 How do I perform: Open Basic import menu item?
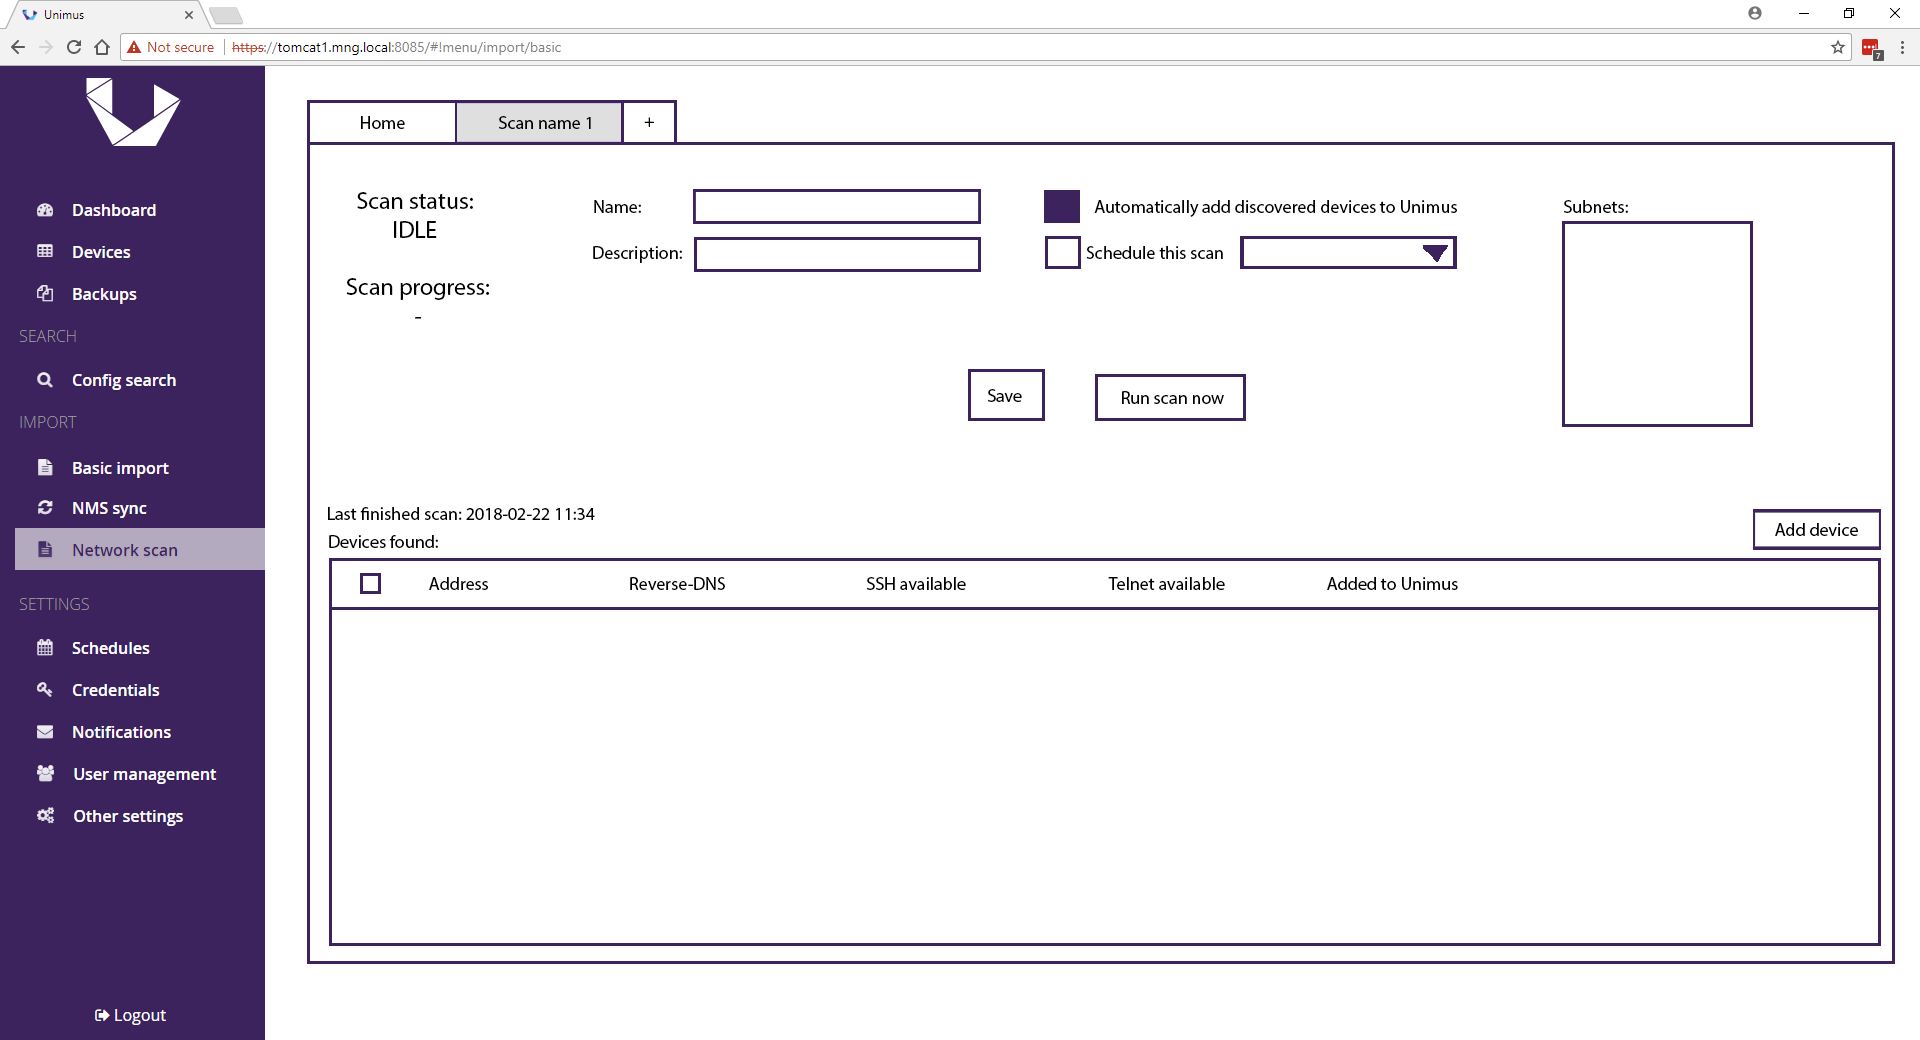(x=120, y=468)
